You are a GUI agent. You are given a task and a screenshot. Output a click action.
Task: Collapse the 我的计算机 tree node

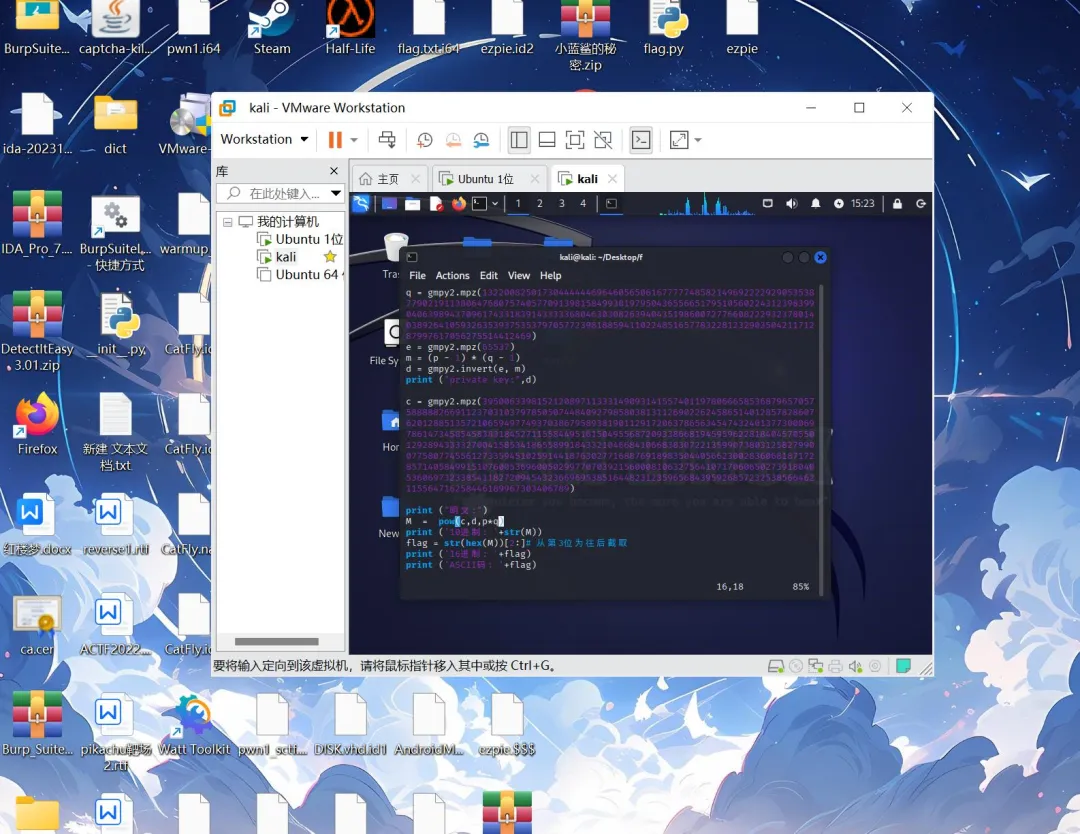227,222
